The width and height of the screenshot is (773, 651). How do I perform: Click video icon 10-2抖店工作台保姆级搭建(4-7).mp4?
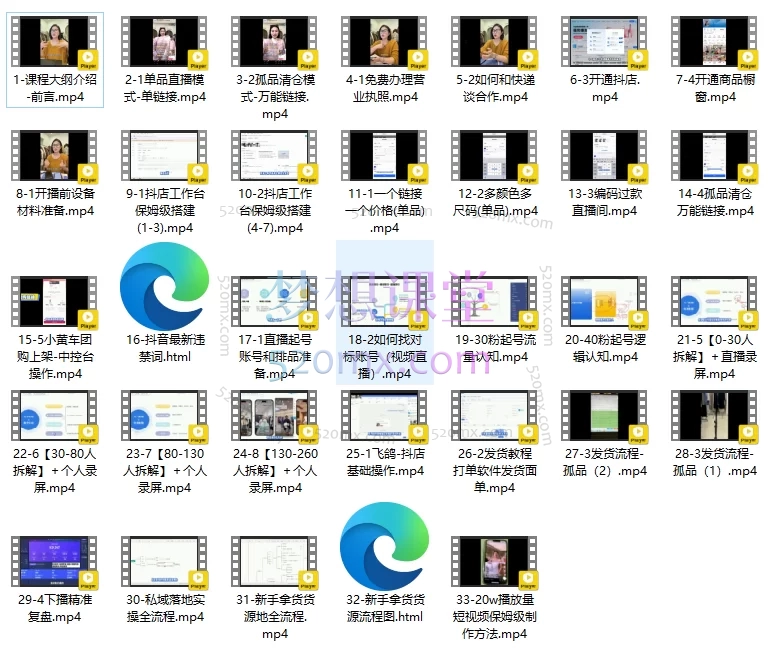pos(274,156)
